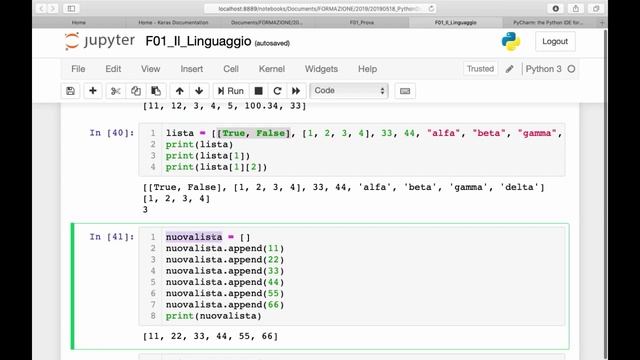Open a new browser tab plus
This screenshot has width=640, height=360.
tap(602, 22)
